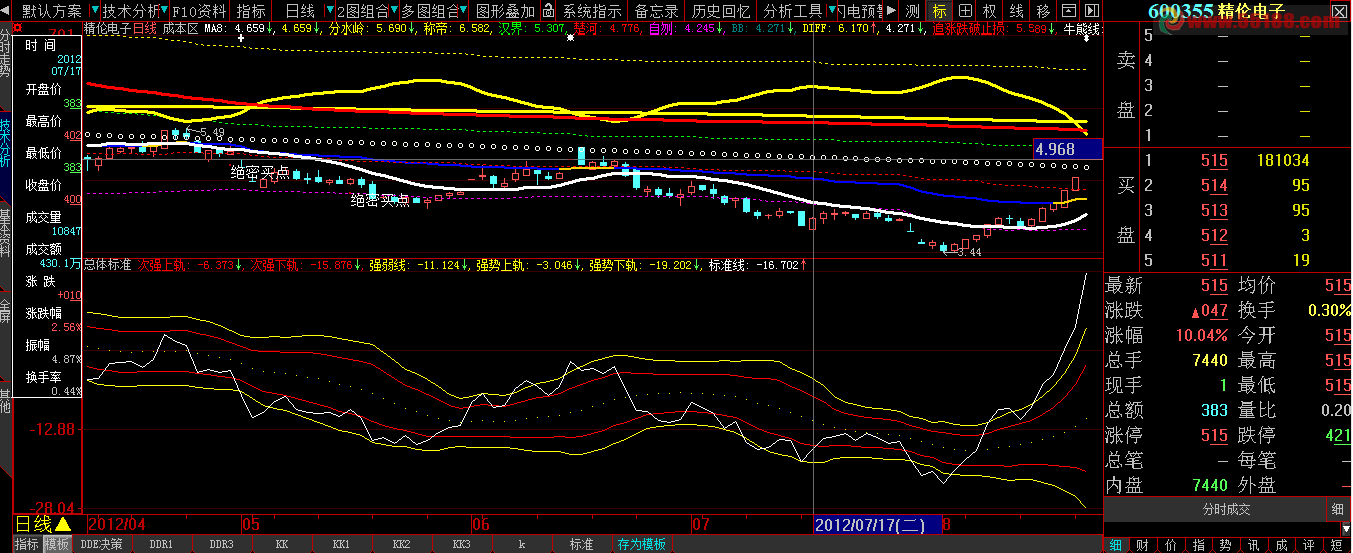Click the 移 move tool icon
The width and height of the screenshot is (1353, 553).
(x=1043, y=11)
